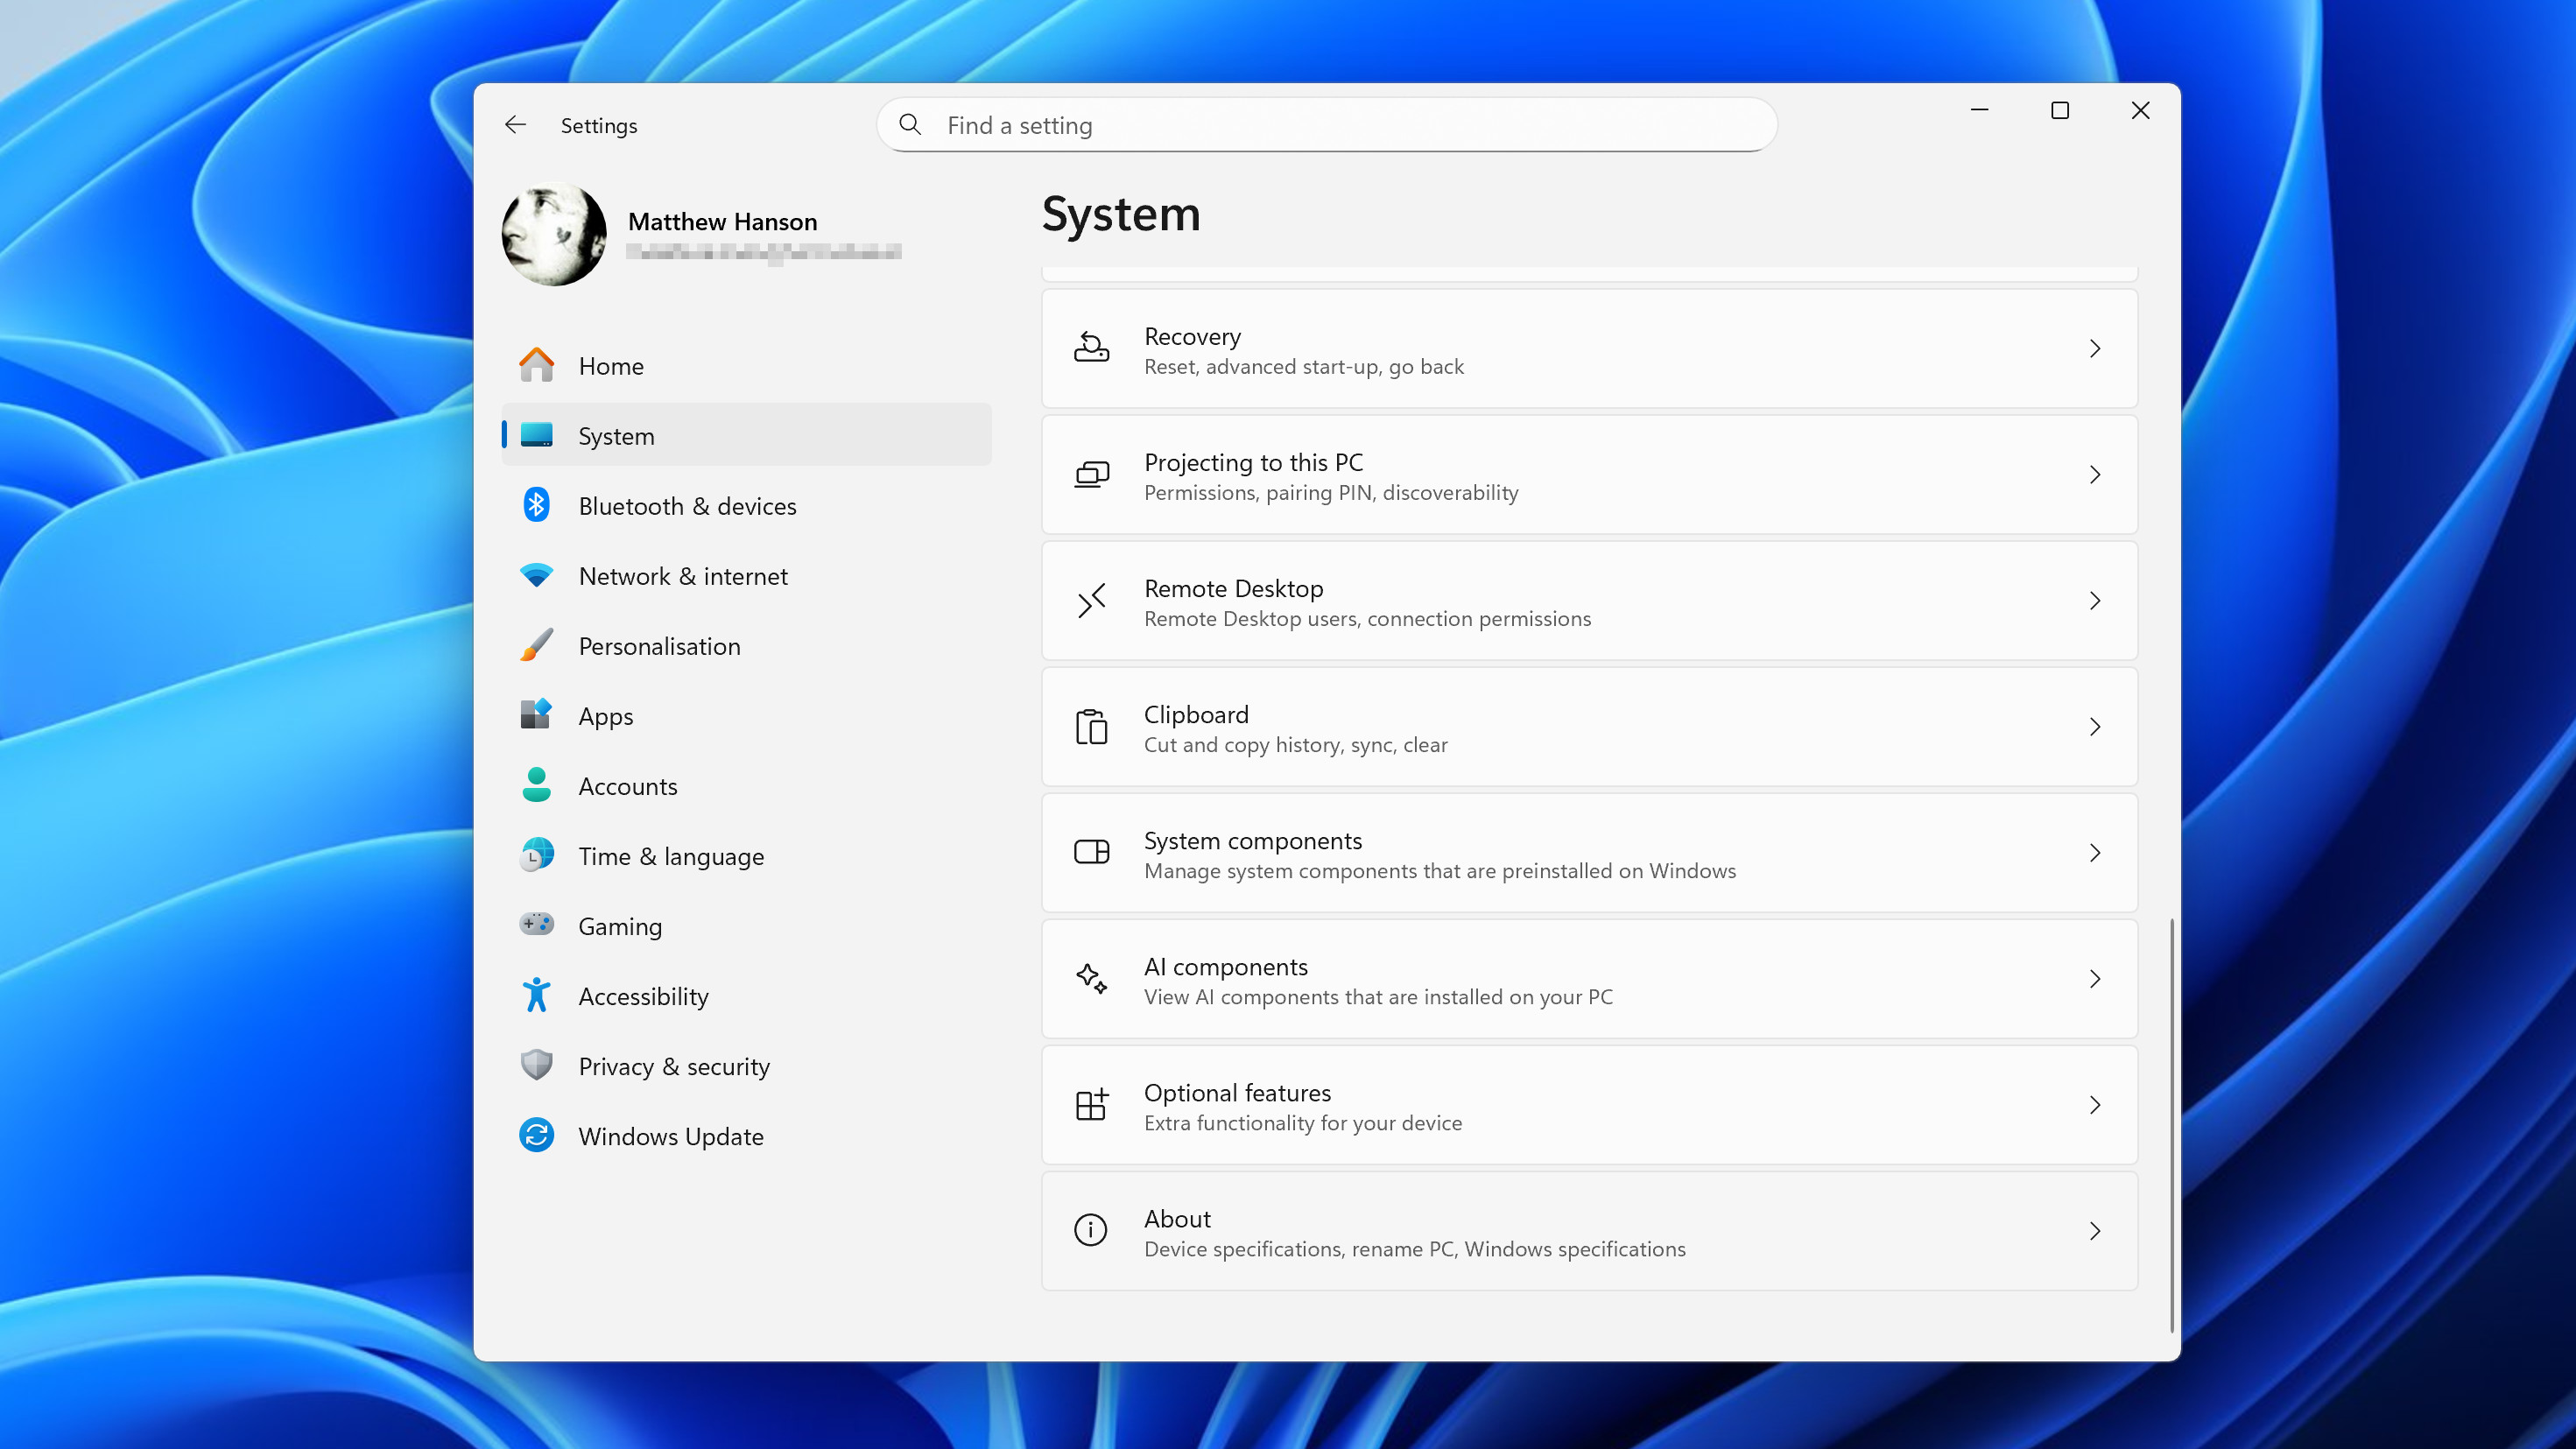Screen dimensions: 2576x1449
Task: Click the back arrow near Settings title
Action: (514, 124)
